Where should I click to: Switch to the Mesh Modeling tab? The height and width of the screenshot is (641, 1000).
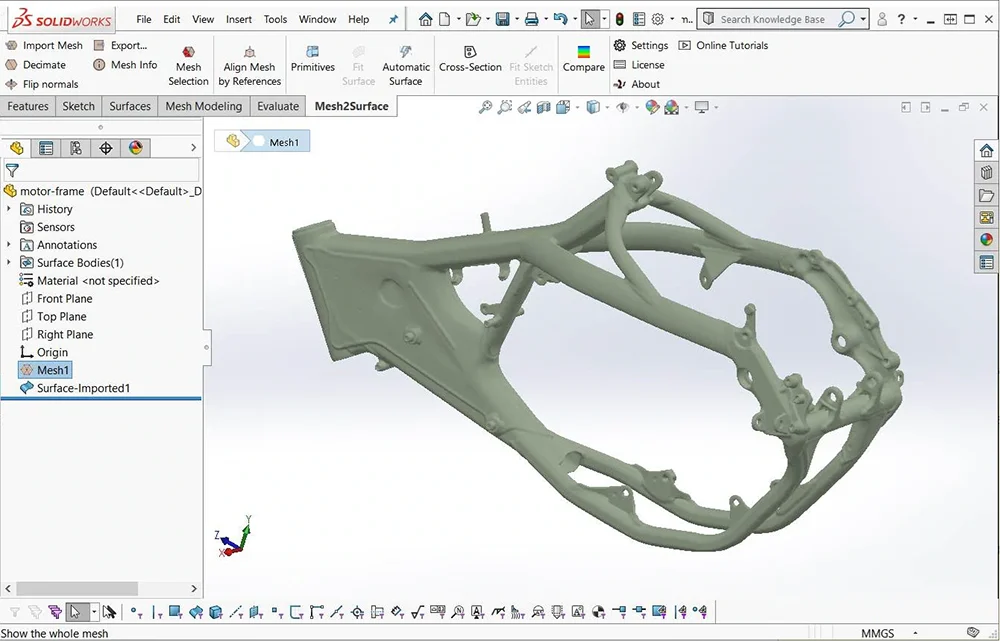coord(203,106)
